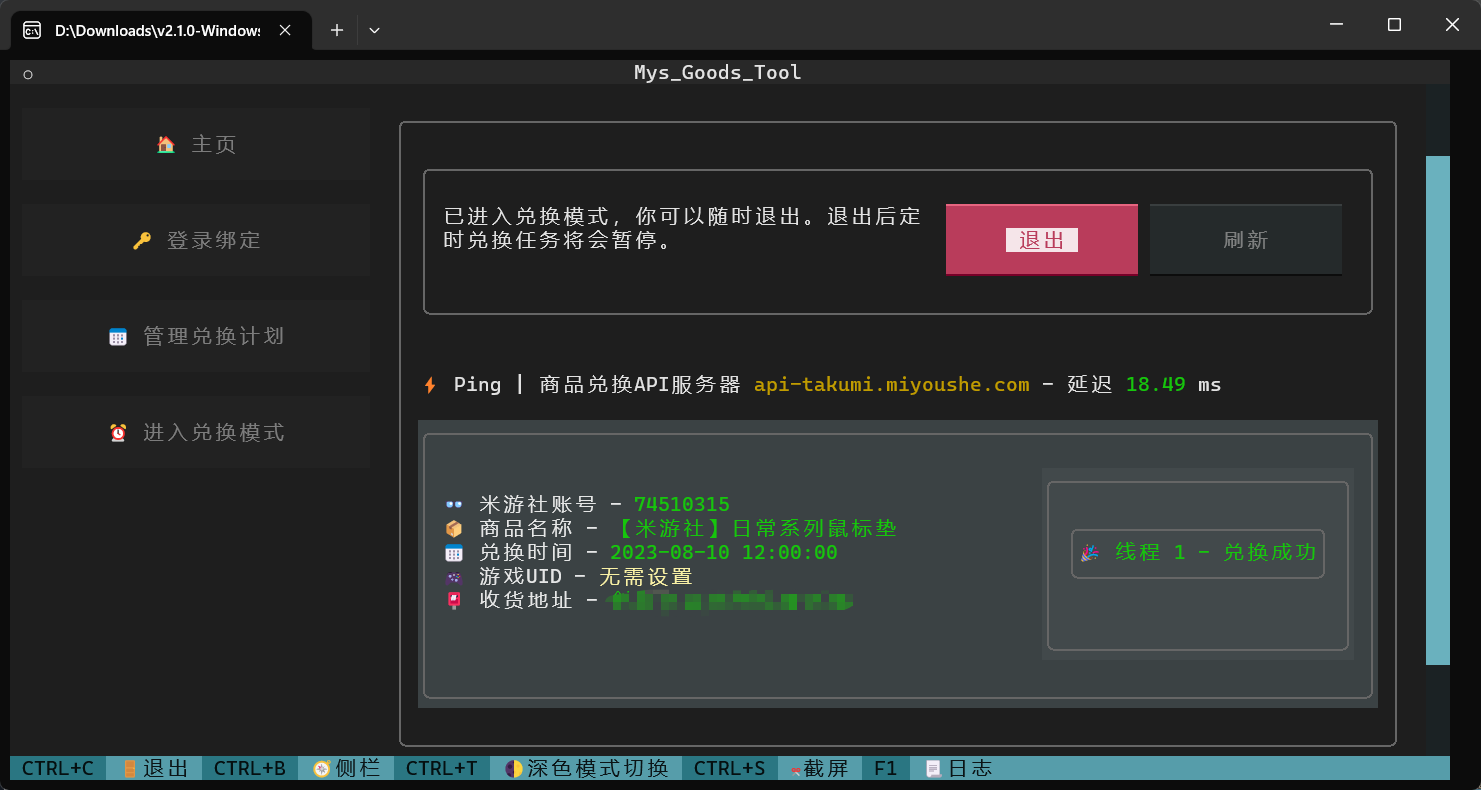Click the log icon beside 日志
This screenshot has height=790, width=1481.
pyautogui.click(x=932, y=768)
